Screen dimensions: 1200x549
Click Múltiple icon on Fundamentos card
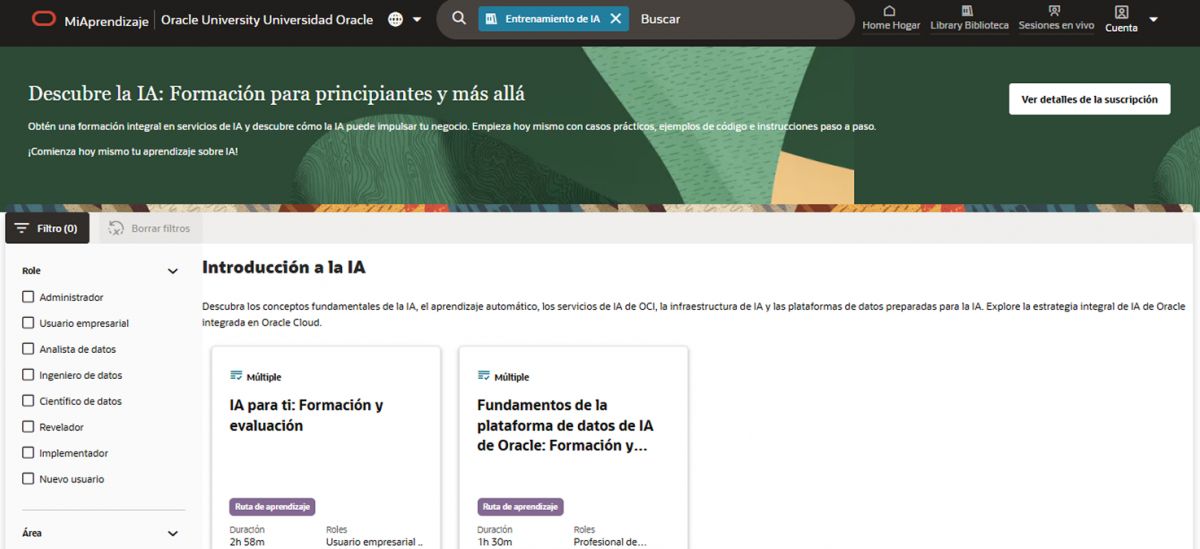[484, 376]
